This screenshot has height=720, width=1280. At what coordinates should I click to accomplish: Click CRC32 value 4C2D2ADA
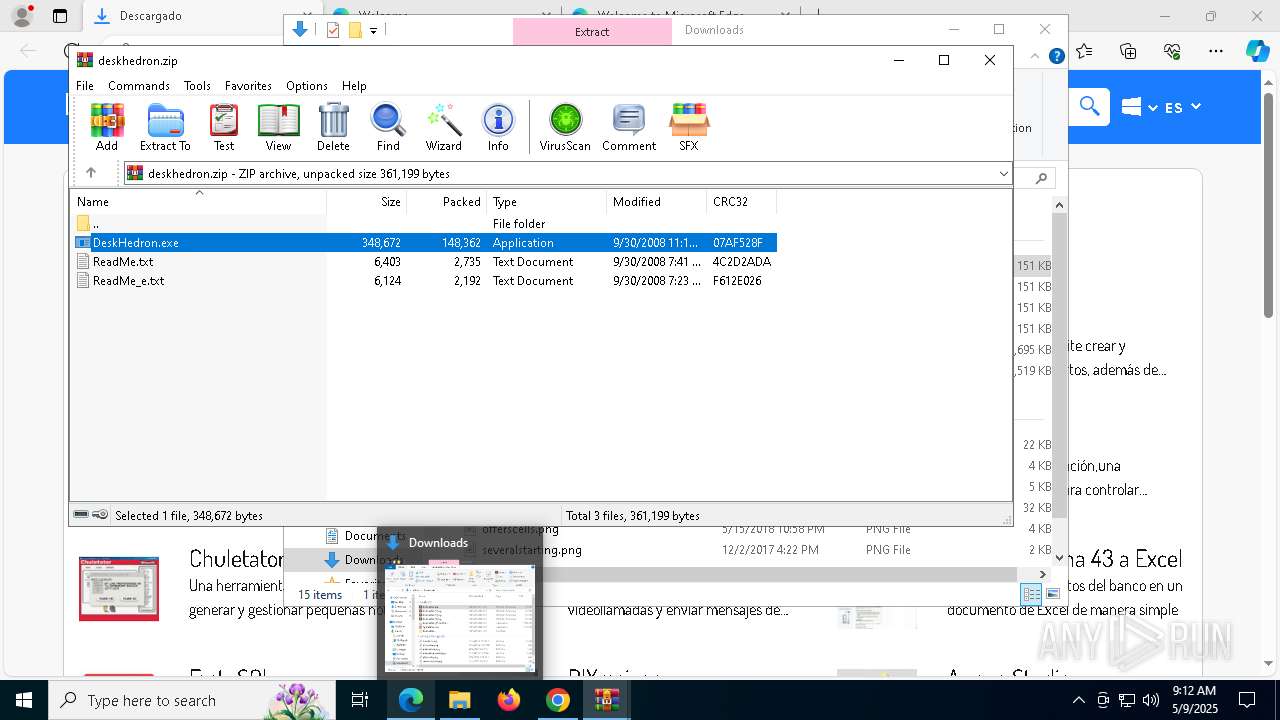(742, 262)
